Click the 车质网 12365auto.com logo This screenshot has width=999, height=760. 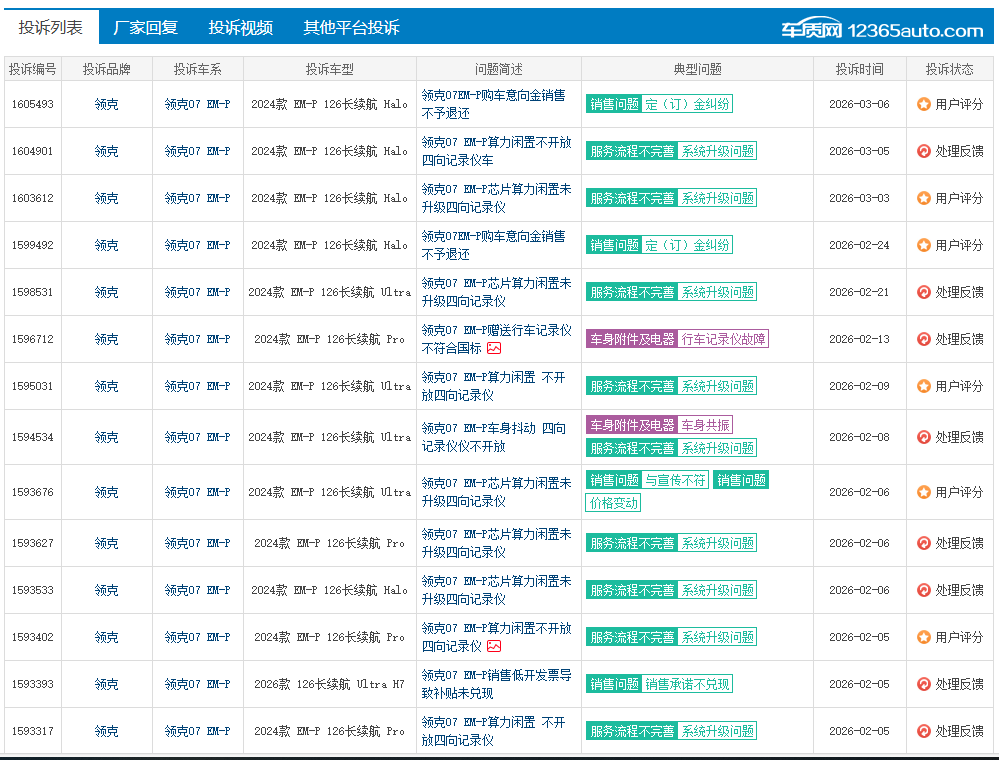point(882,31)
